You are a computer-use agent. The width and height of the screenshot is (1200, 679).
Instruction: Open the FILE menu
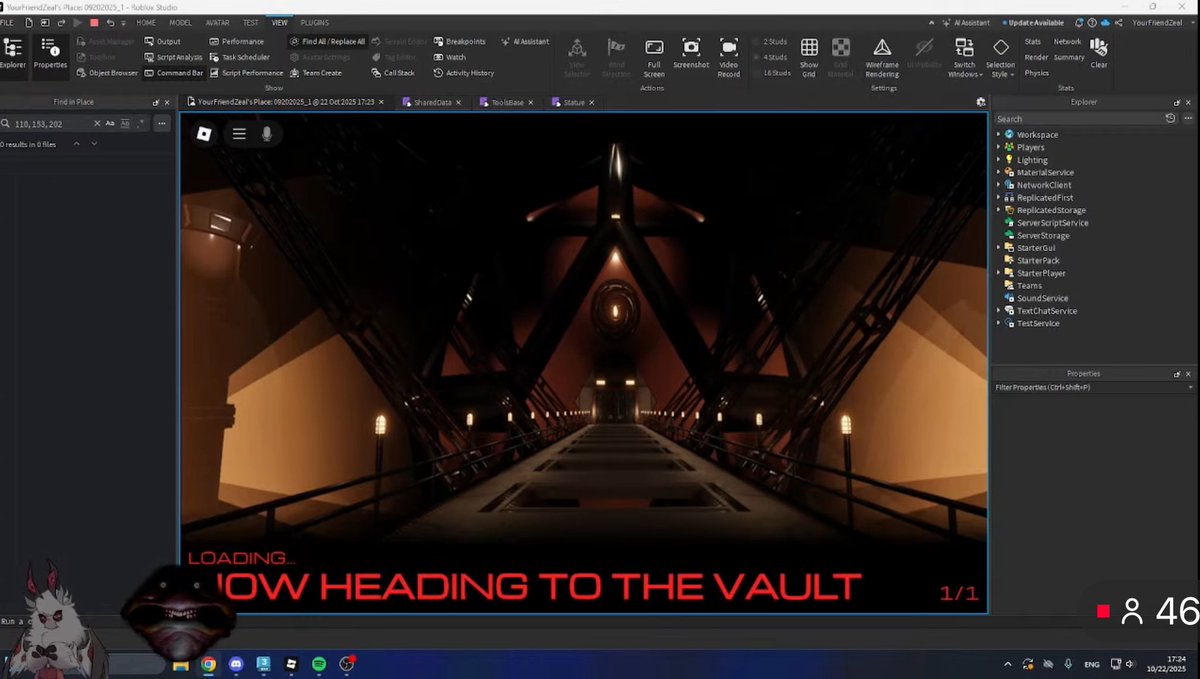7,22
